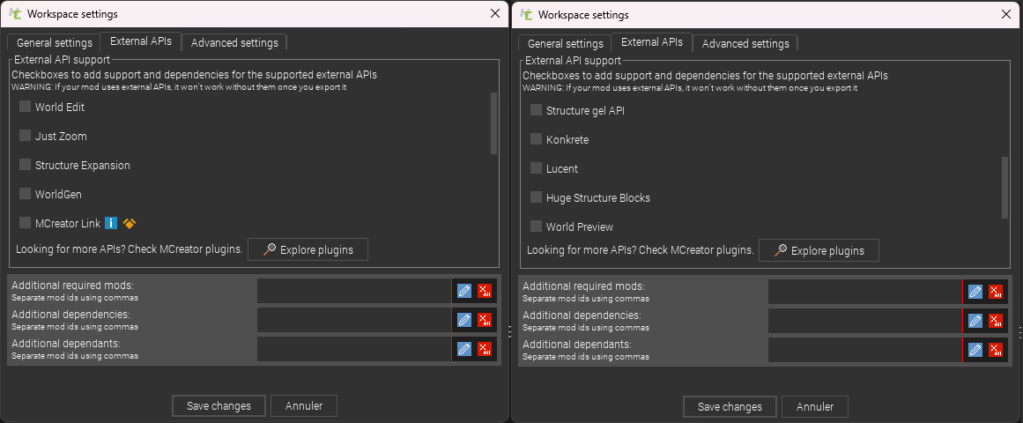Edit Additional required mods in left window
This screenshot has width=1023, height=423.
(464, 291)
